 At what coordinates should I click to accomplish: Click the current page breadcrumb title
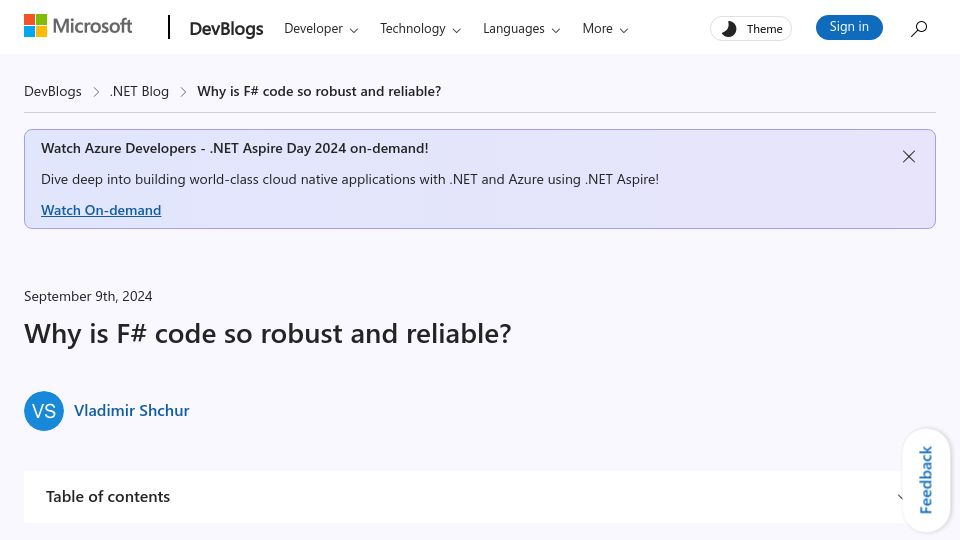coord(319,91)
